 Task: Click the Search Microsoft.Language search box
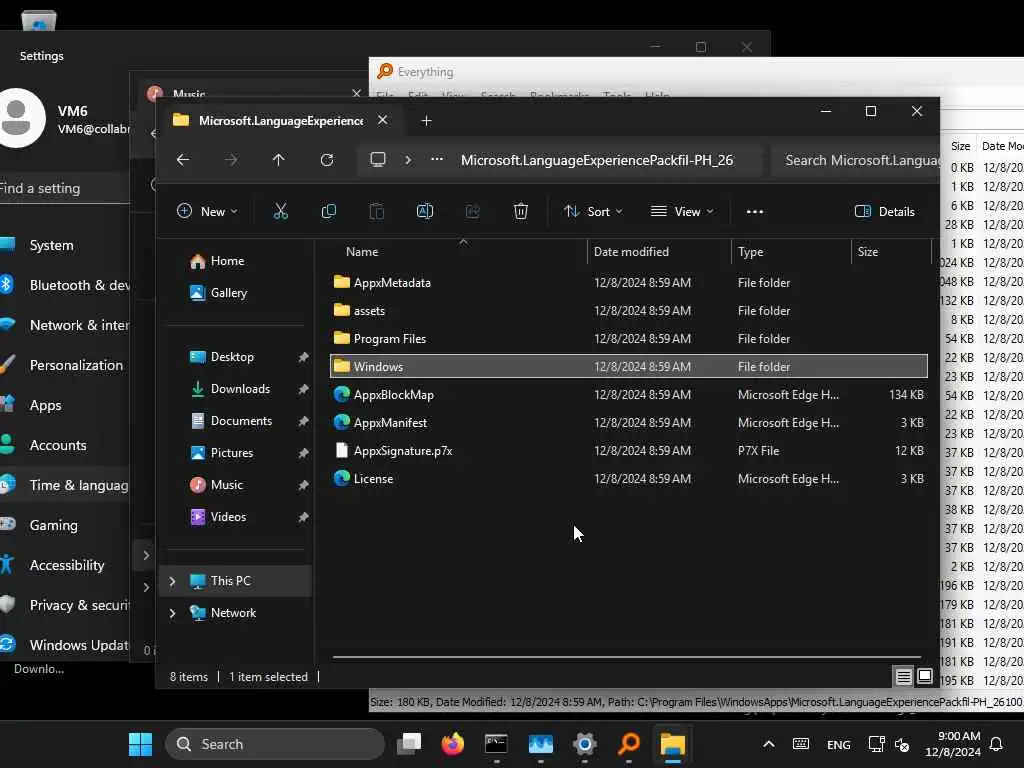tap(856, 160)
